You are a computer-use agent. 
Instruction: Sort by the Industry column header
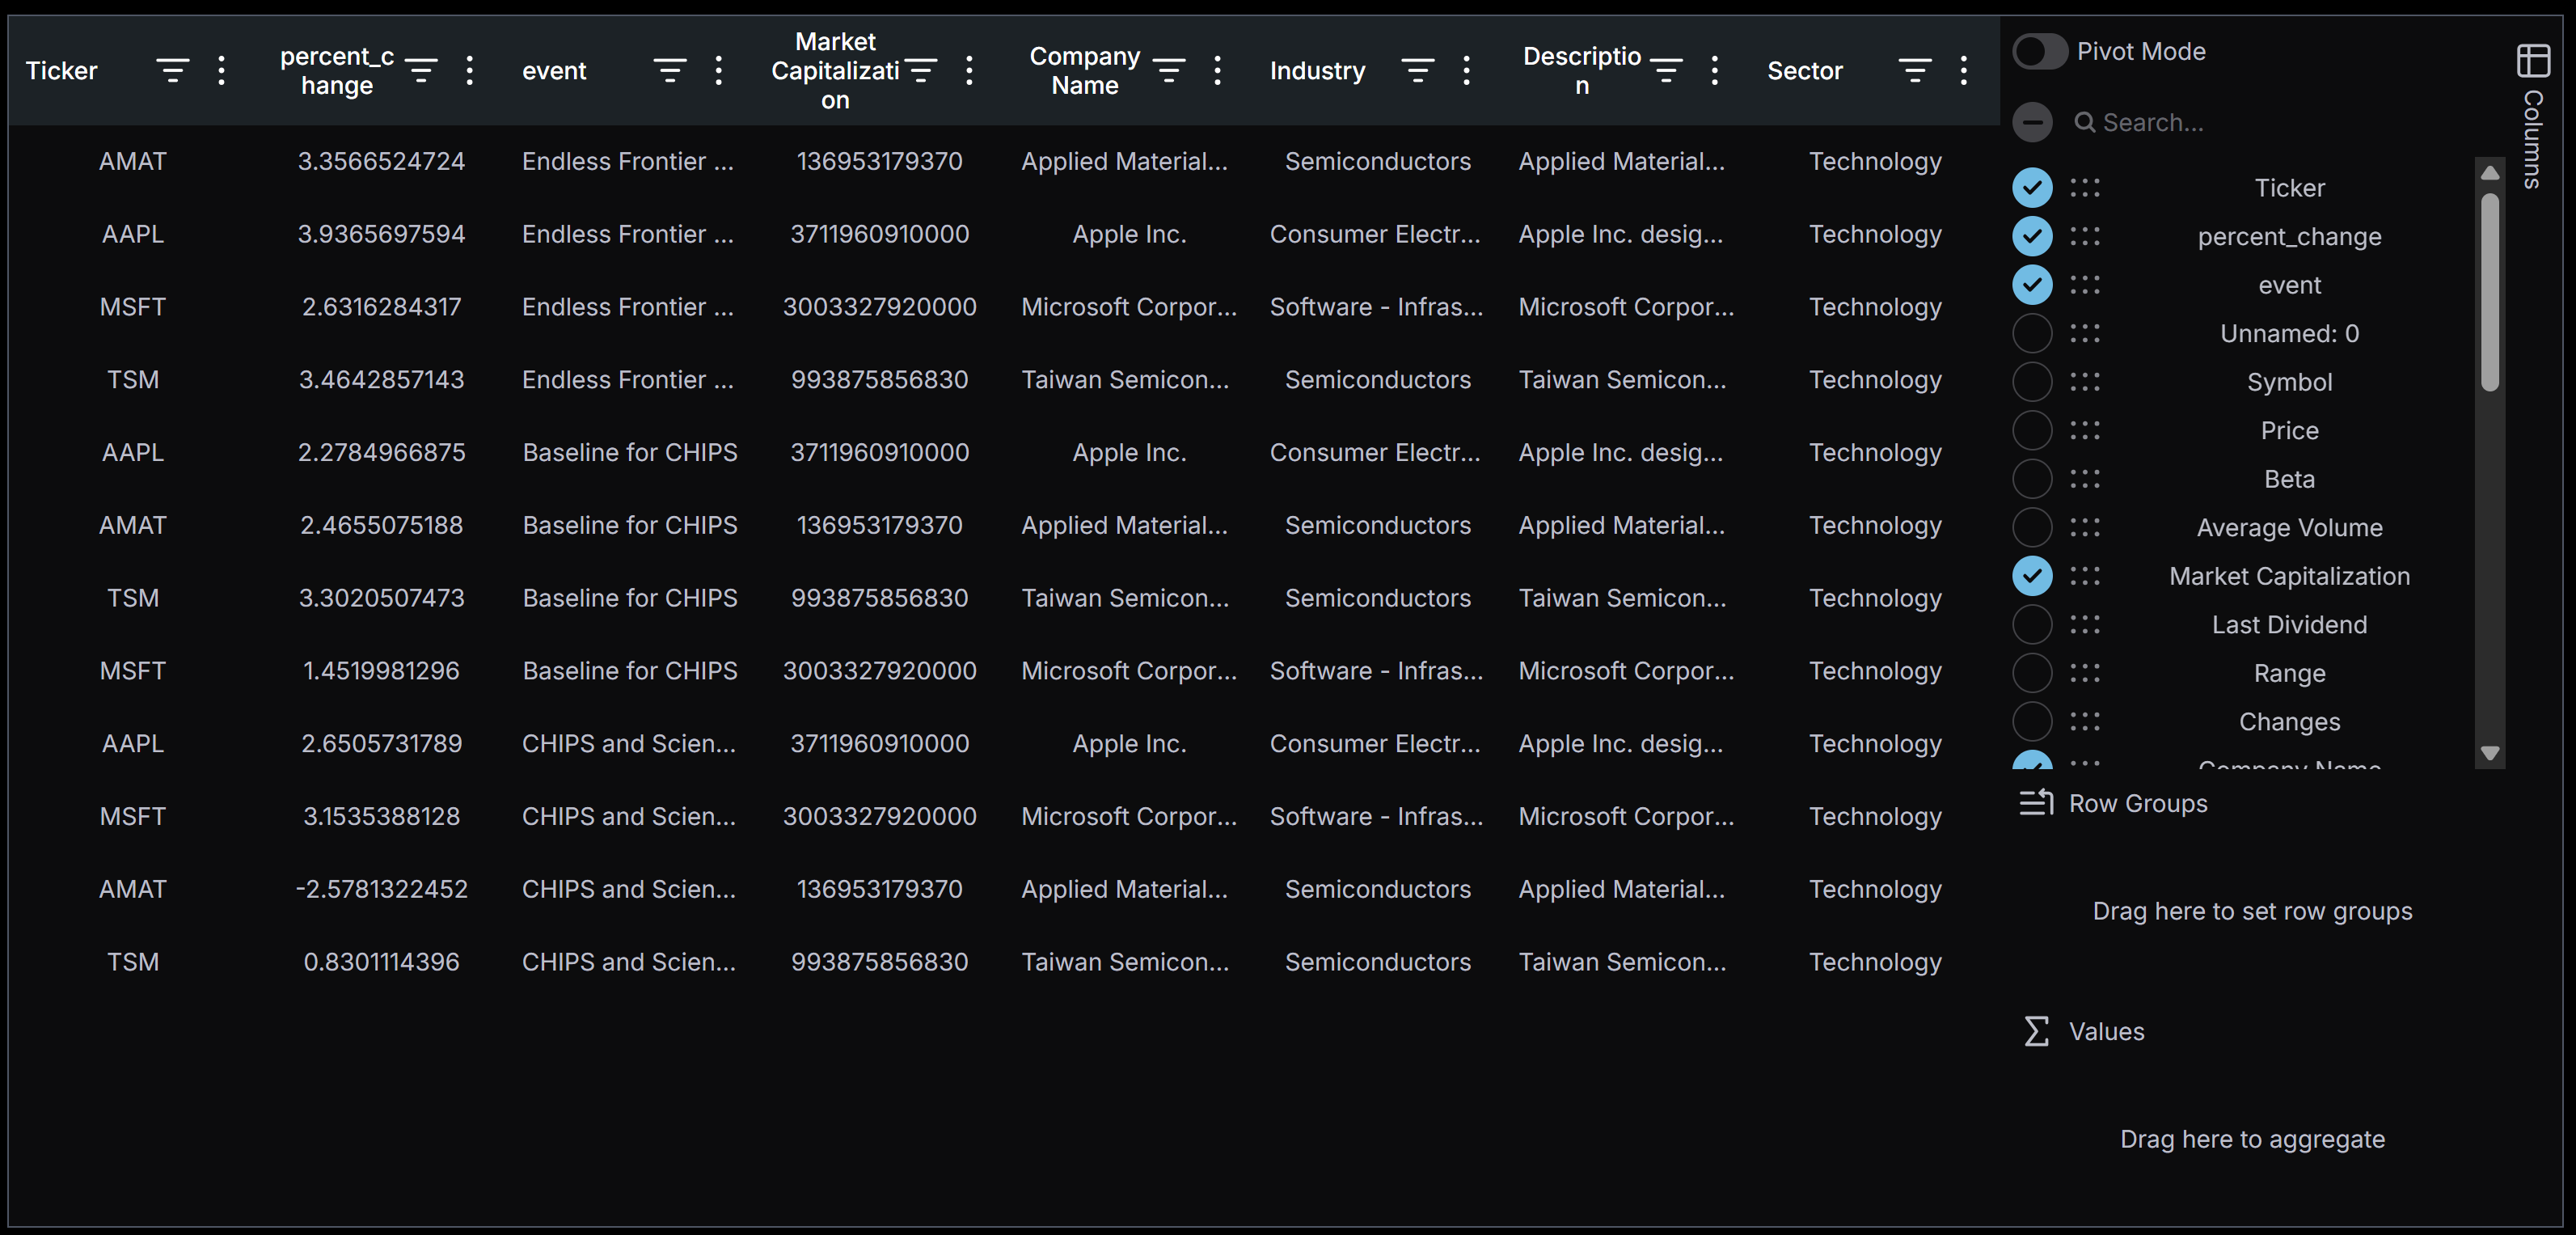coord(1317,71)
